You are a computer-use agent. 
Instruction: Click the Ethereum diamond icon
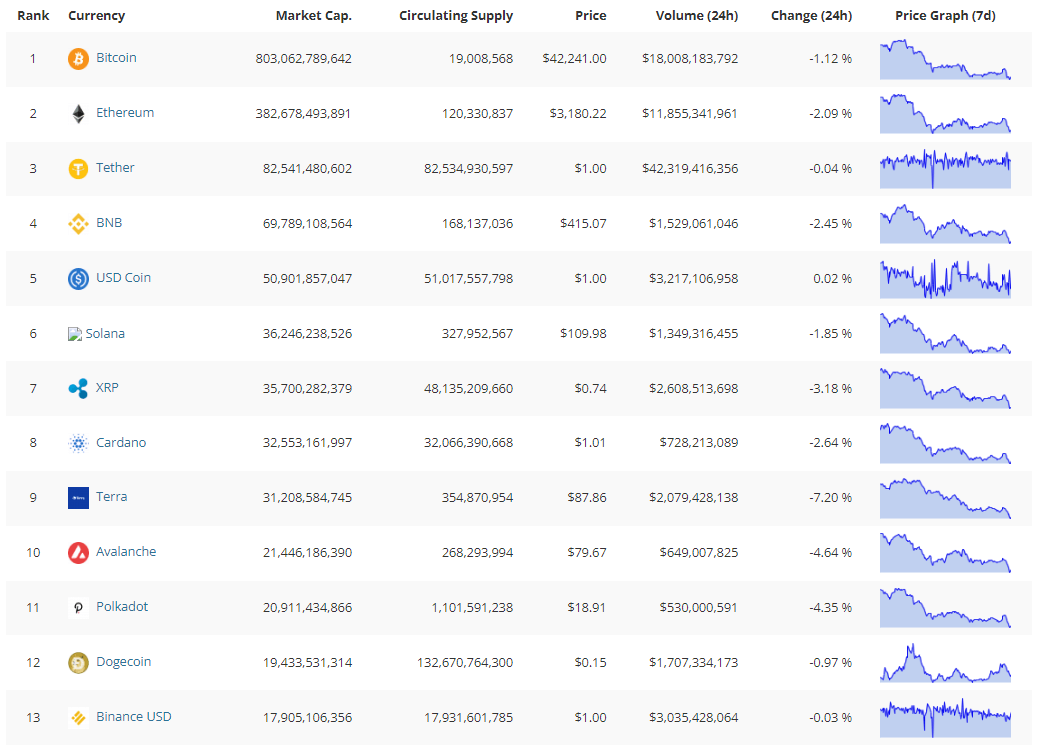[78, 114]
